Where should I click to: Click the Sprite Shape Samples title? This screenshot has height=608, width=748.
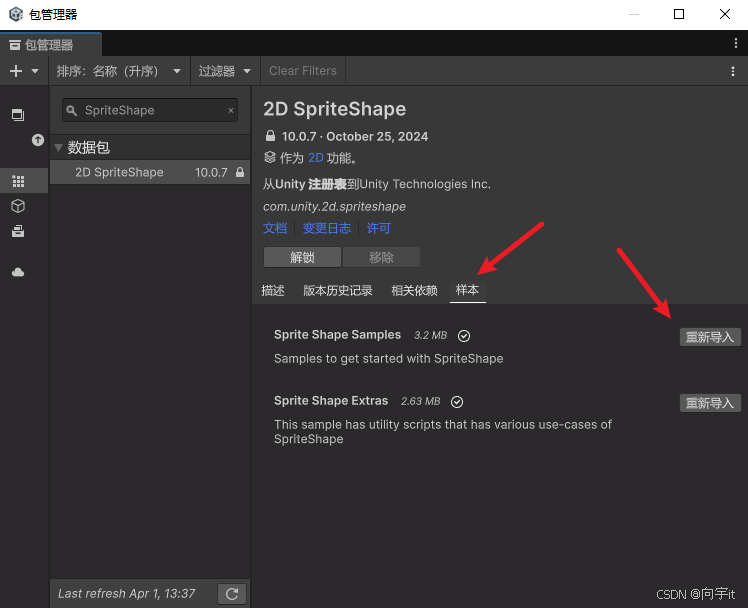[337, 335]
